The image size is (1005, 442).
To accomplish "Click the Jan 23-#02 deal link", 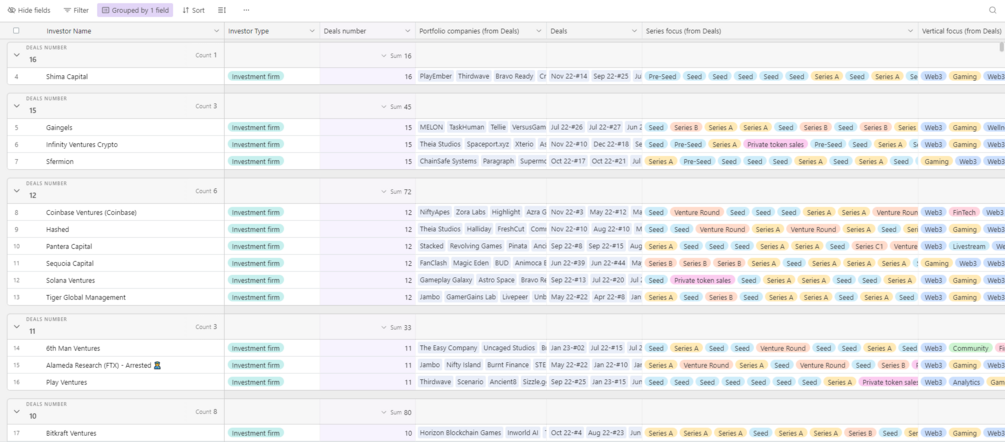I will coord(568,348).
